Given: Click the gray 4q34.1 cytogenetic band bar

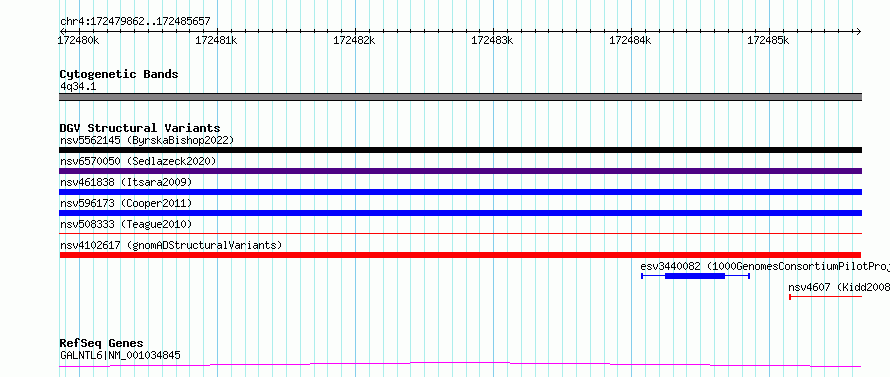Looking at the screenshot, I should [460, 97].
